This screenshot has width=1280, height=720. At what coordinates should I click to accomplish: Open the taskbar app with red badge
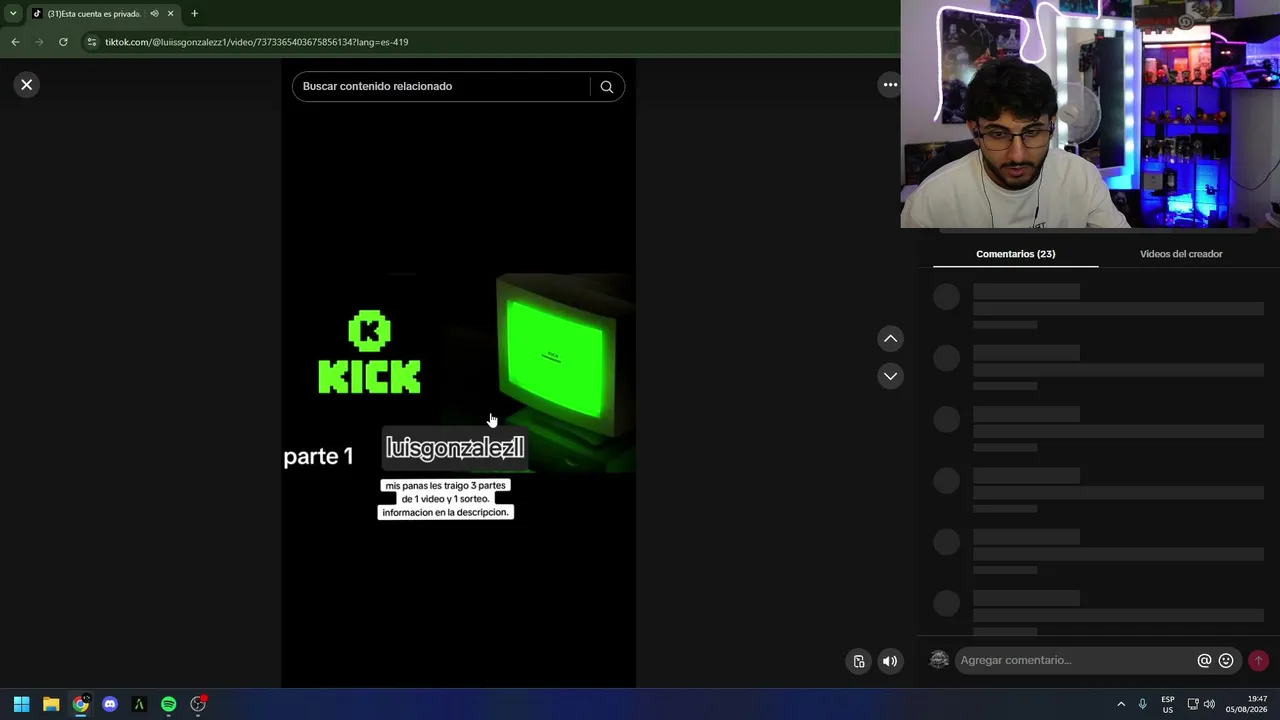coord(198,705)
